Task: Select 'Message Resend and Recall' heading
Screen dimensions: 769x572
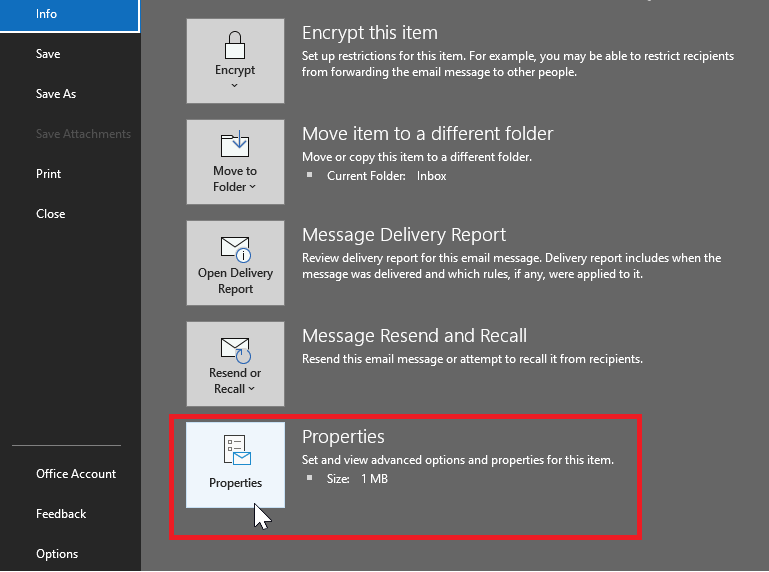Action: 414,336
